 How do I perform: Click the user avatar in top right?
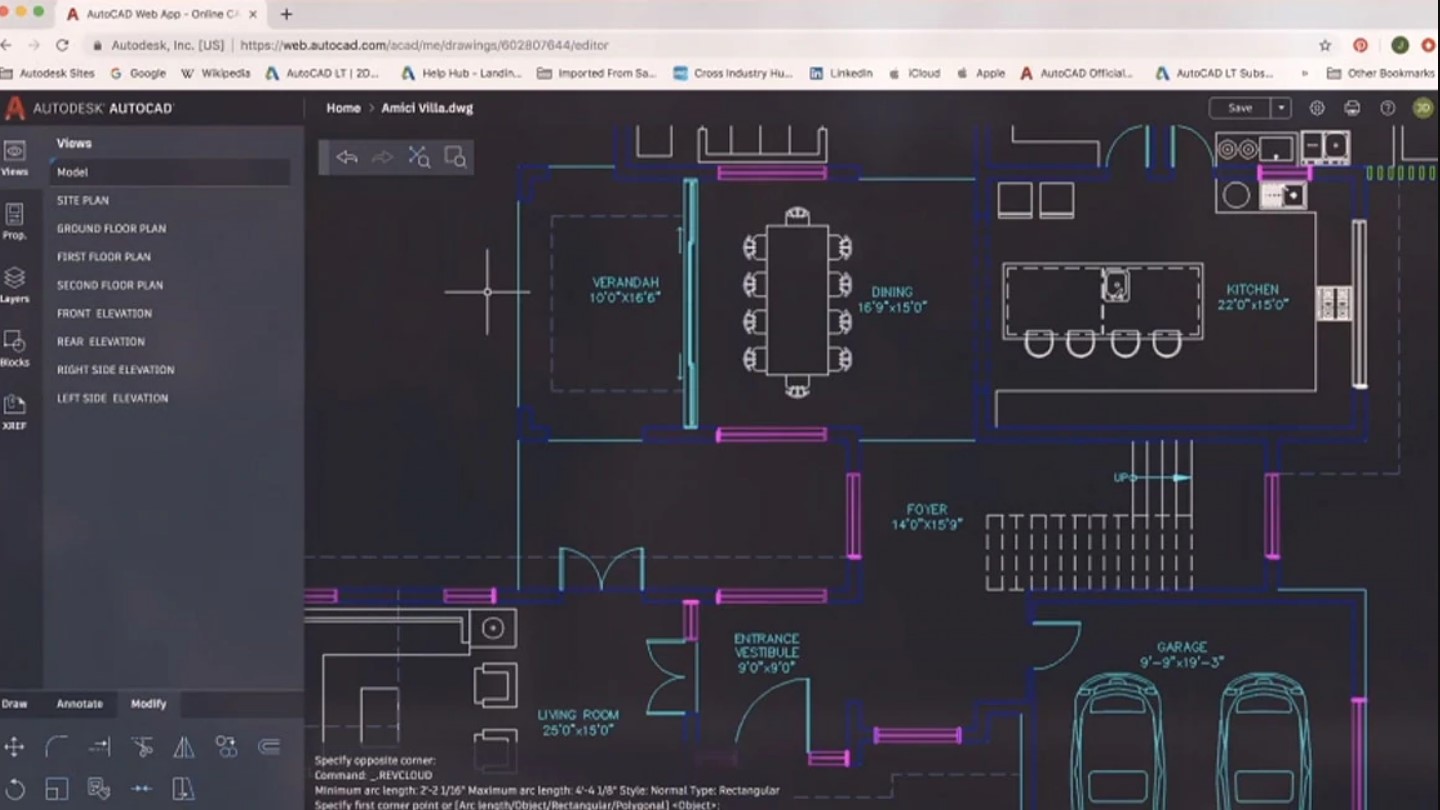[1421, 108]
